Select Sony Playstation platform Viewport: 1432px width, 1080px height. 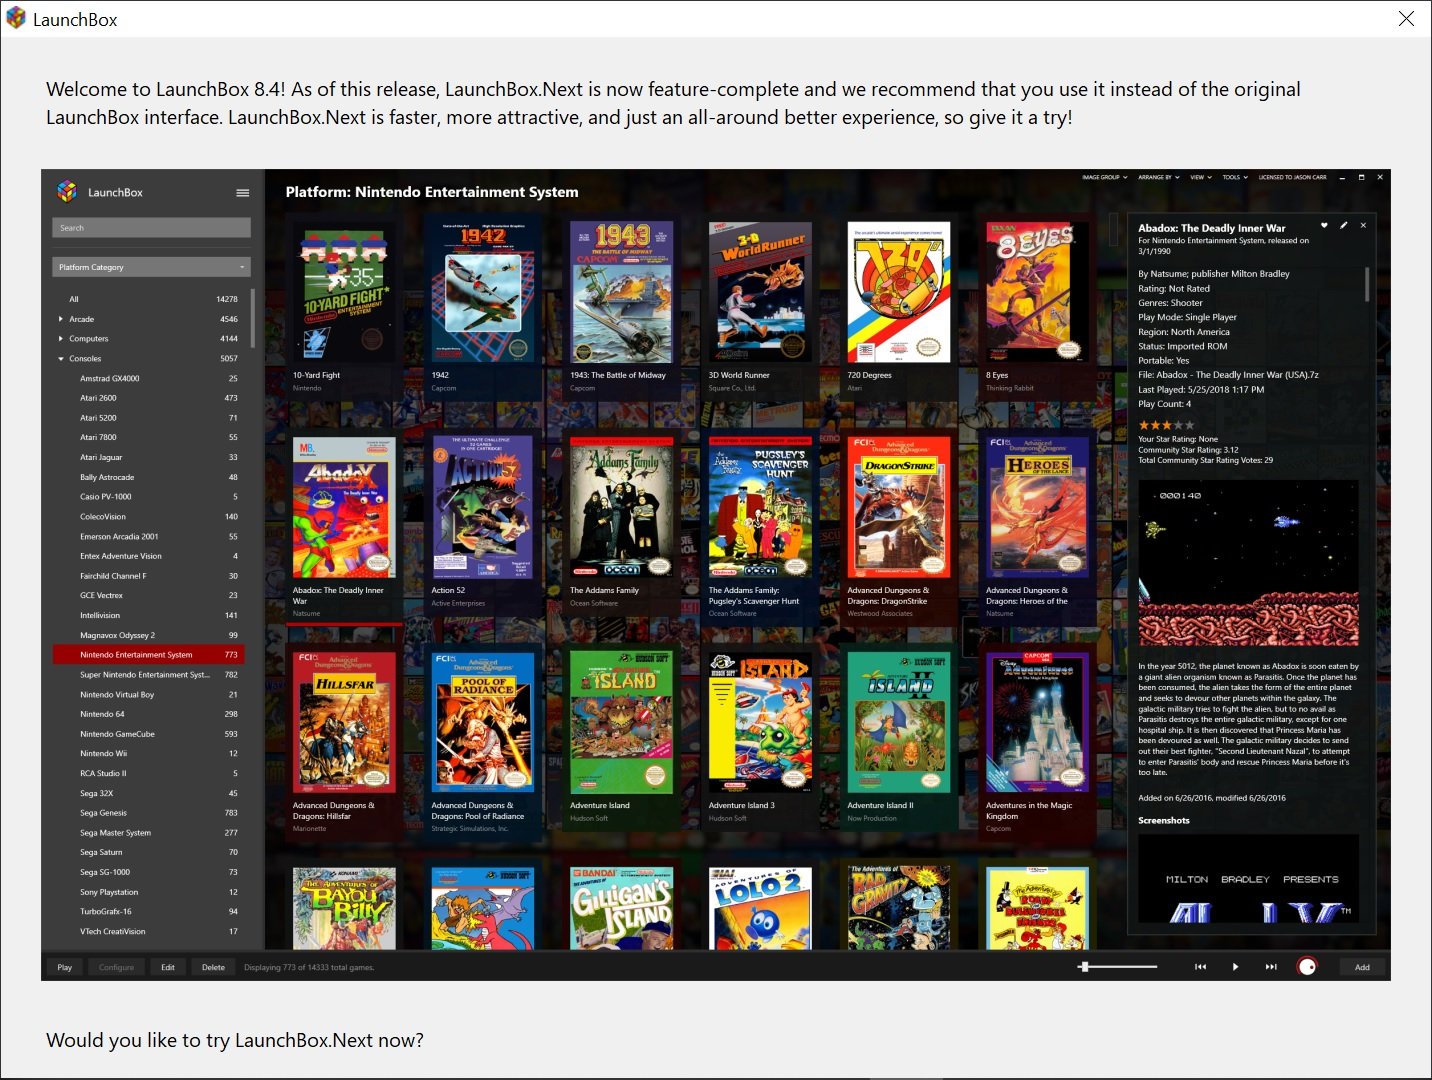click(149, 892)
